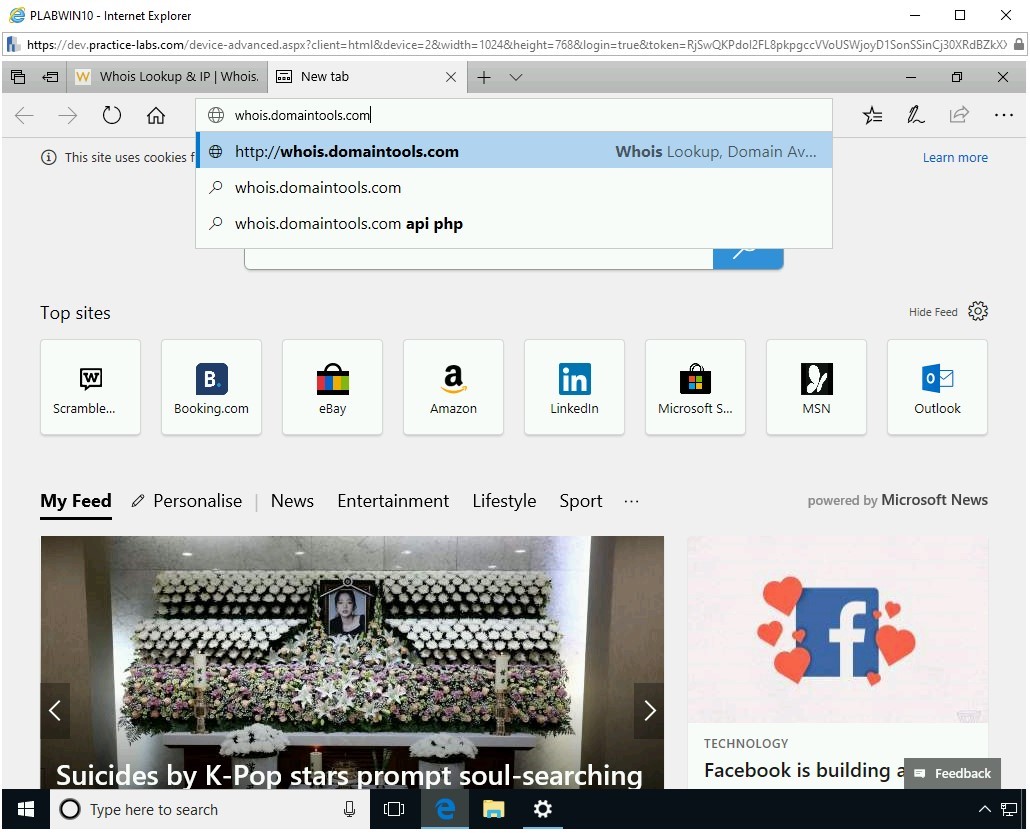The width and height of the screenshot is (1030, 833).
Task: Add current page to favourites
Action: pos(872,116)
